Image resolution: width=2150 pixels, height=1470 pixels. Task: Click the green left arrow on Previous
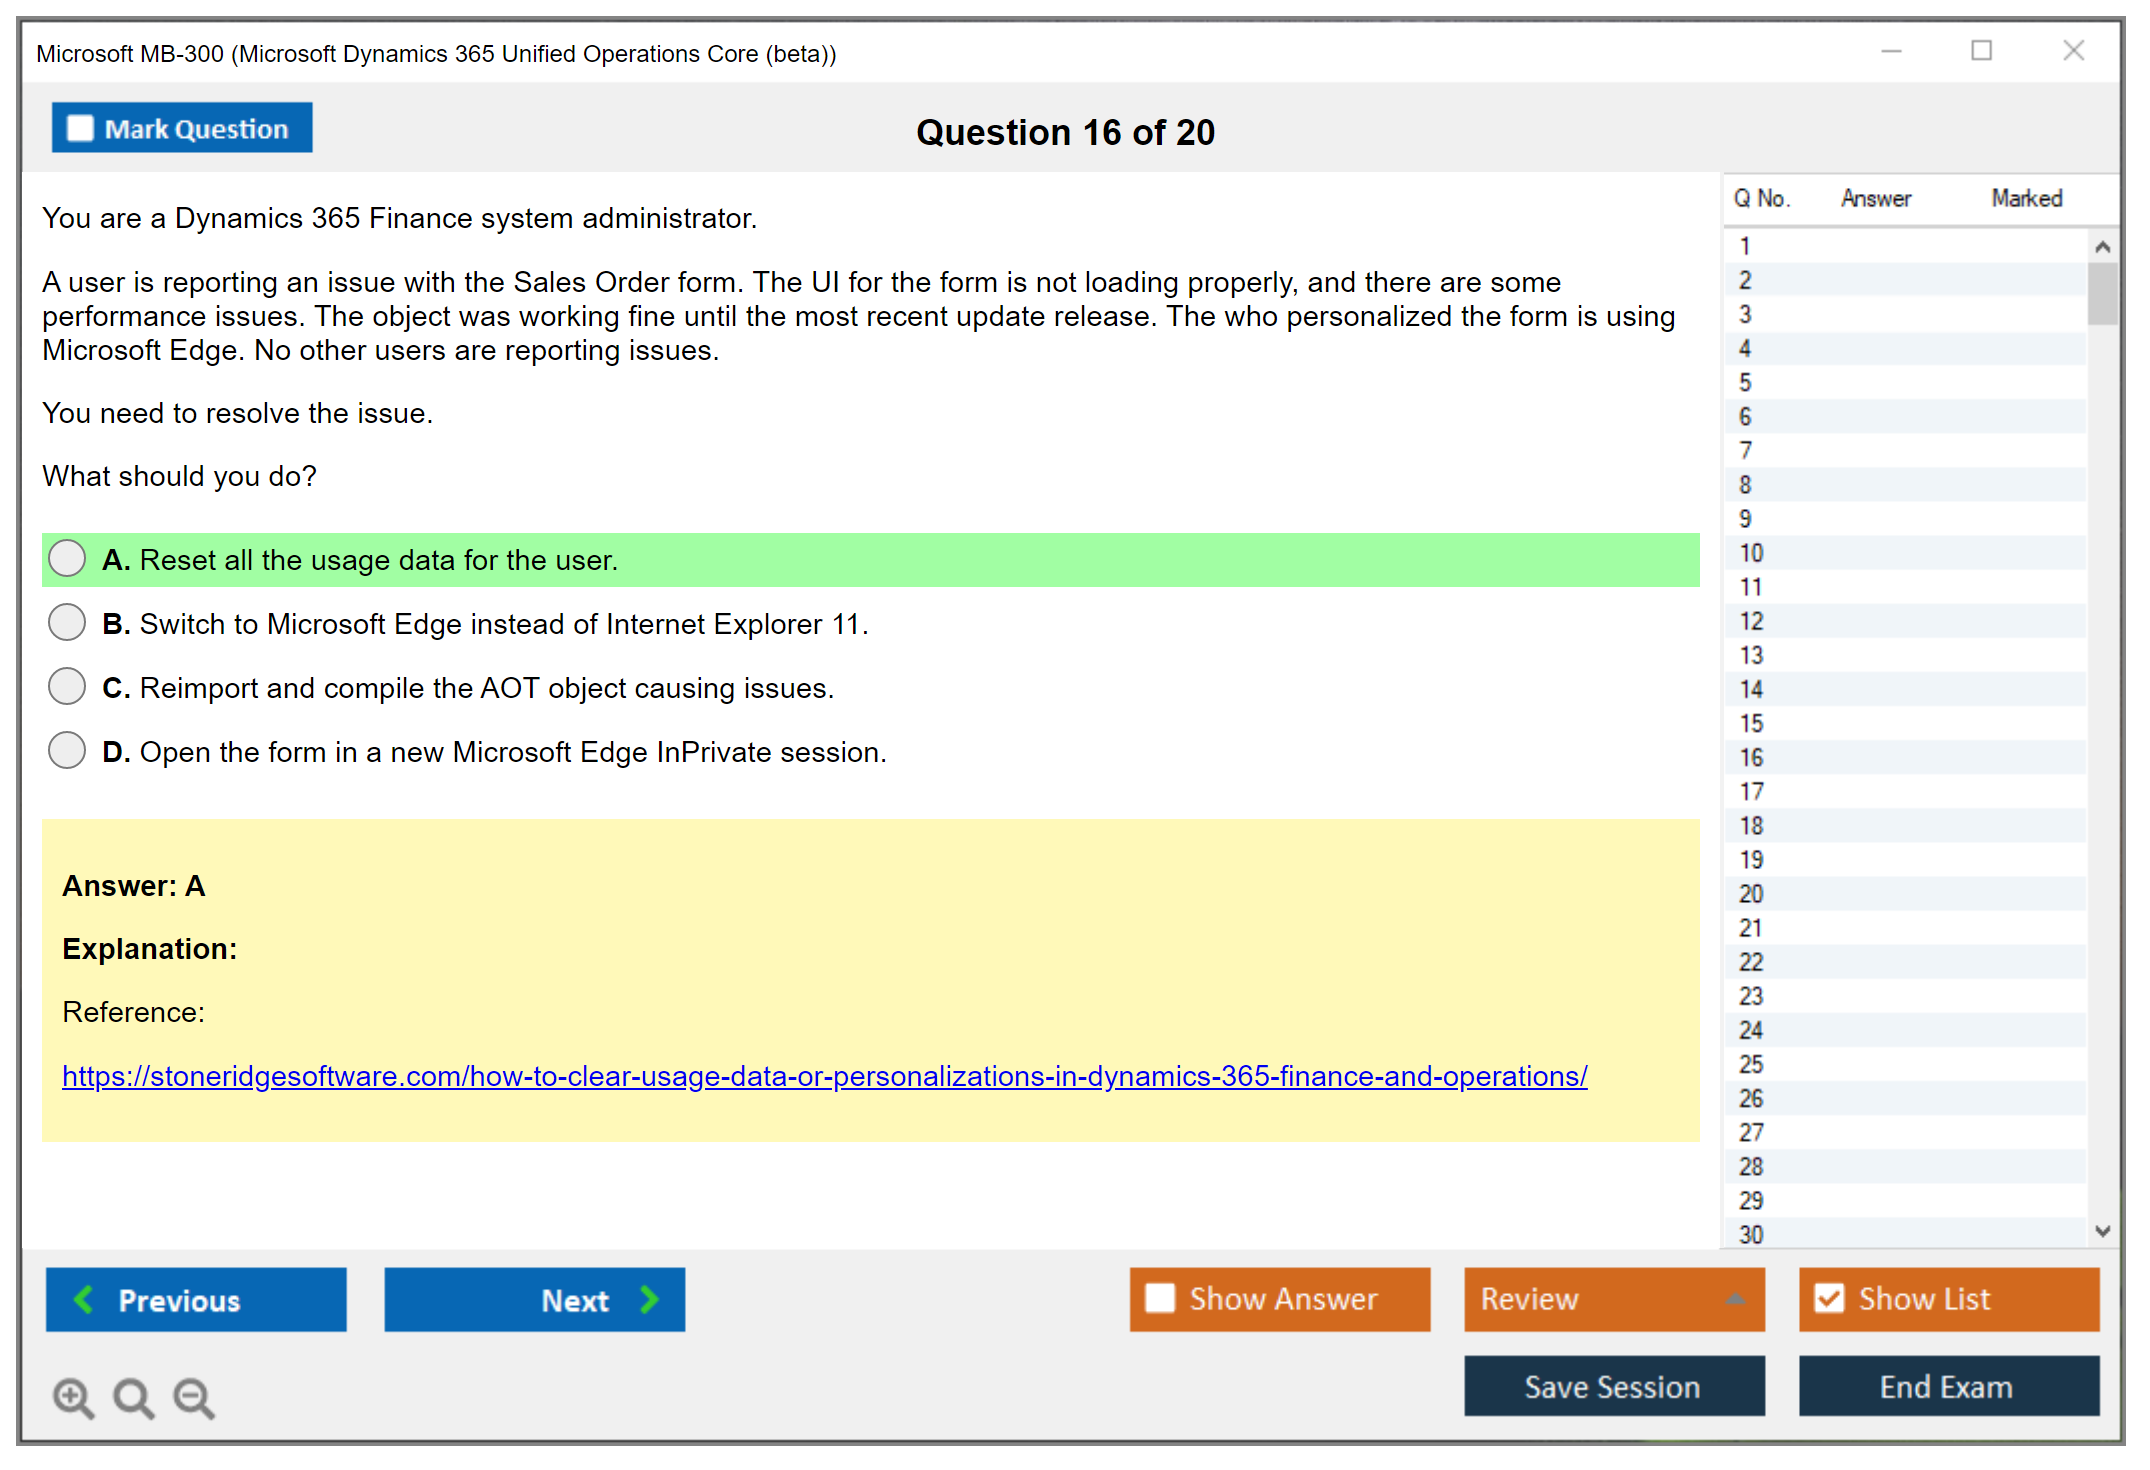click(x=84, y=1299)
